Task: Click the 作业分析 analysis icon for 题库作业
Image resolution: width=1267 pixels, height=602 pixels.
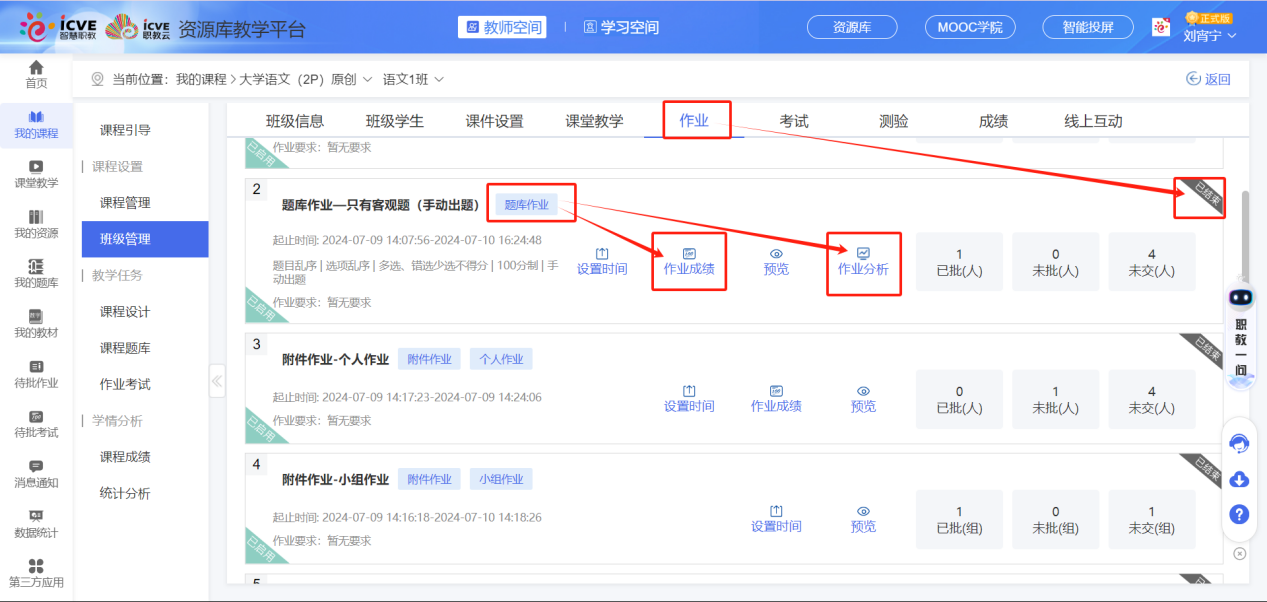Action: point(863,261)
